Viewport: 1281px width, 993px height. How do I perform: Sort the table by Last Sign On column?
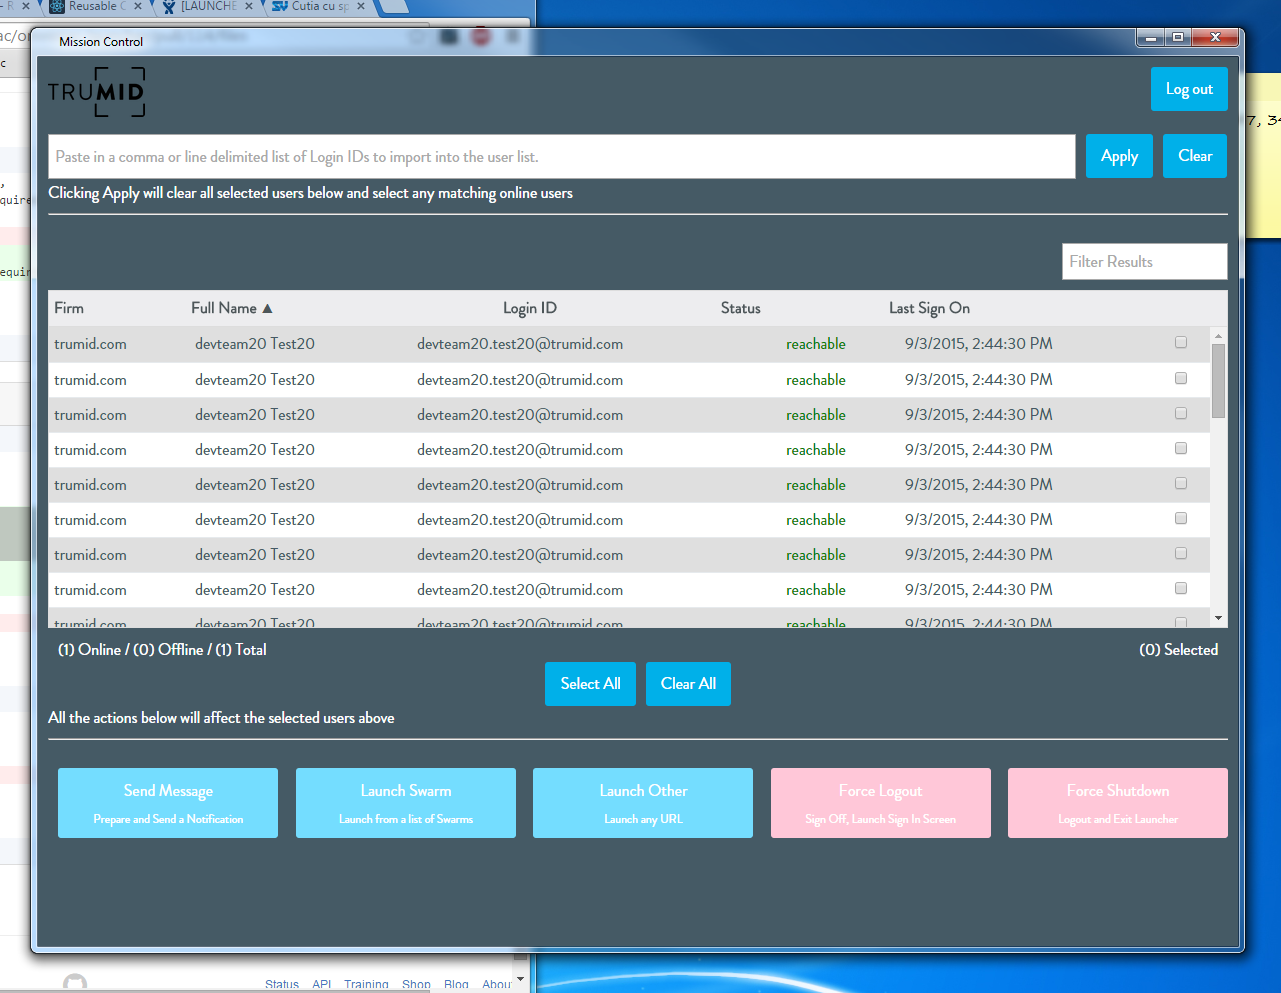tap(929, 308)
